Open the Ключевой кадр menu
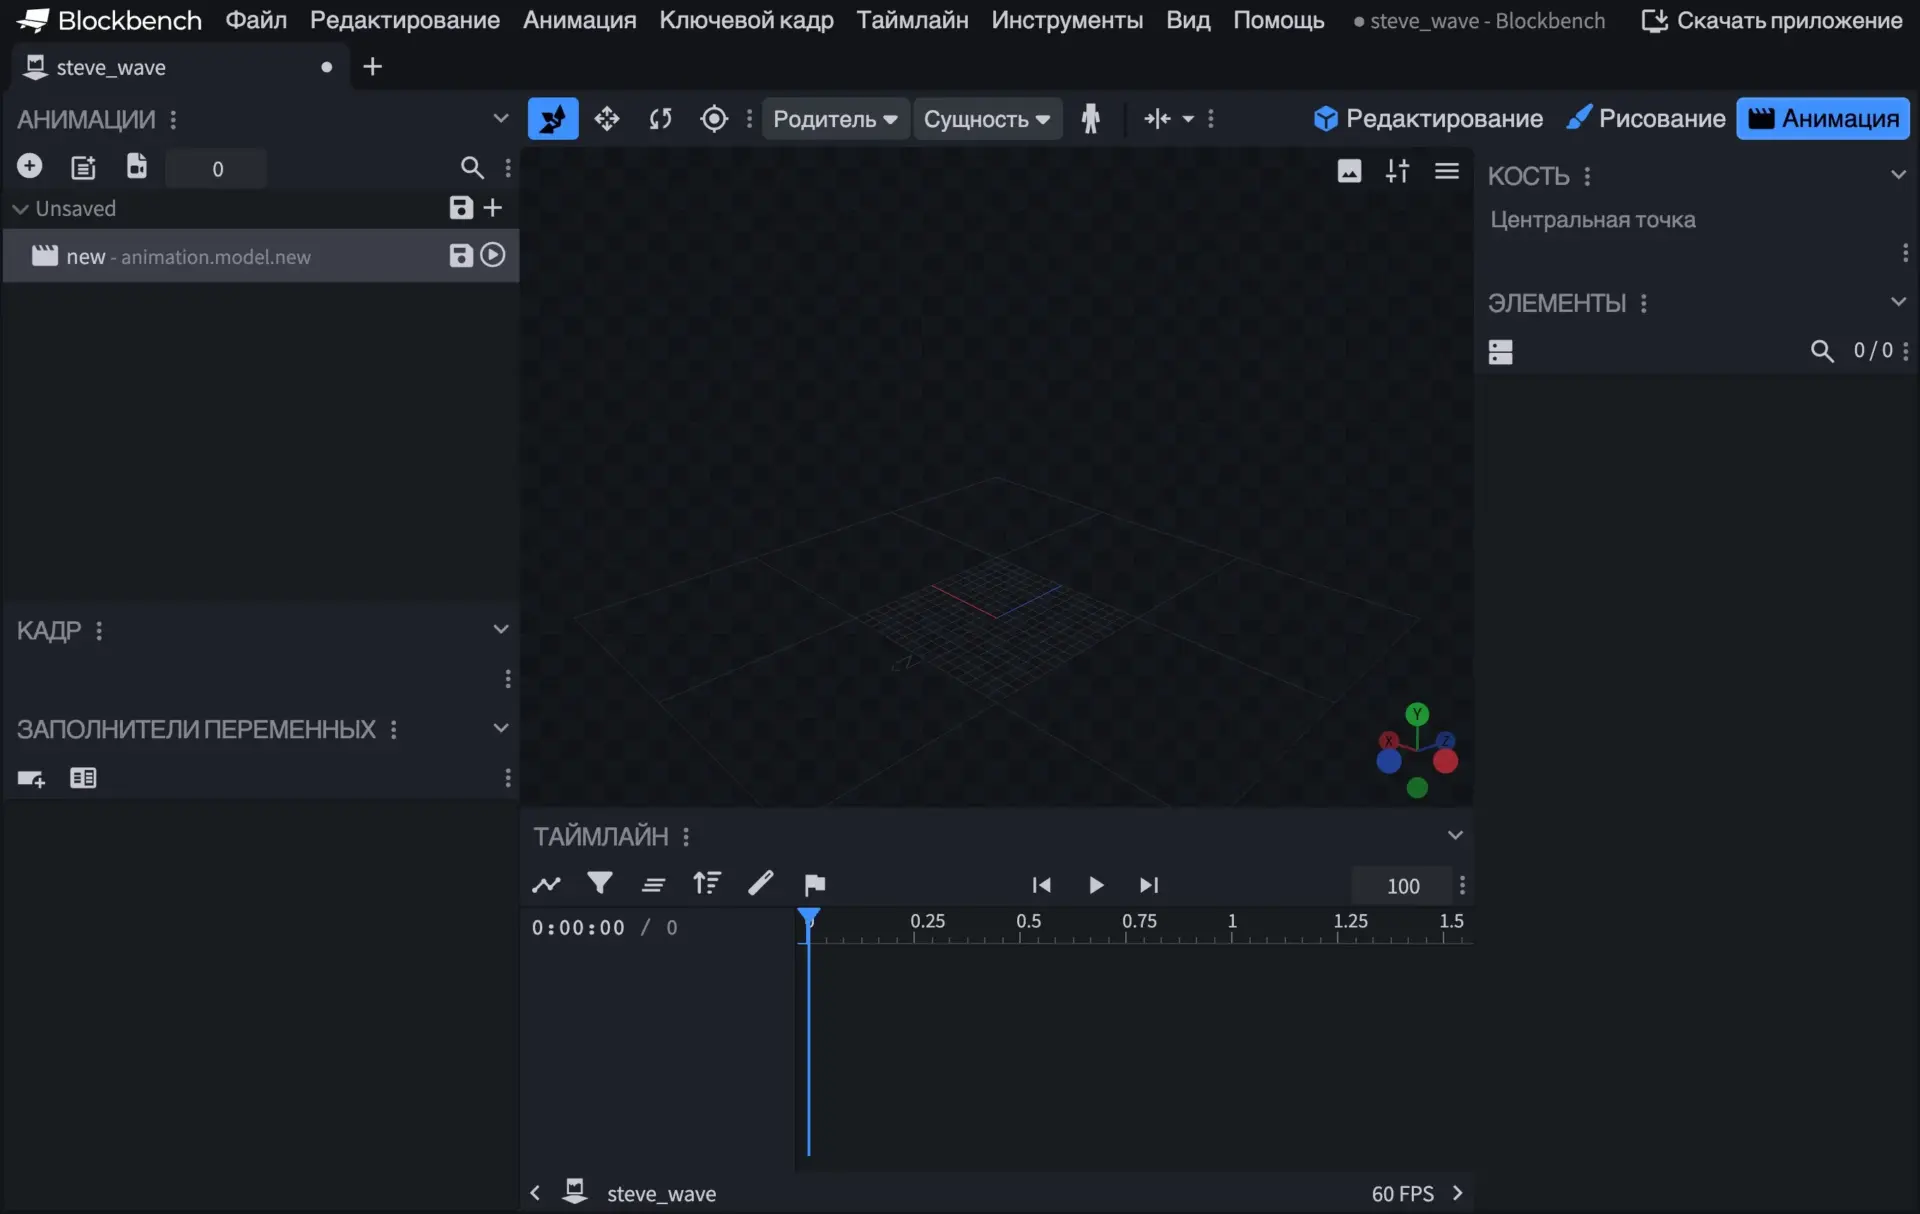The width and height of the screenshot is (1920, 1214). (746, 20)
